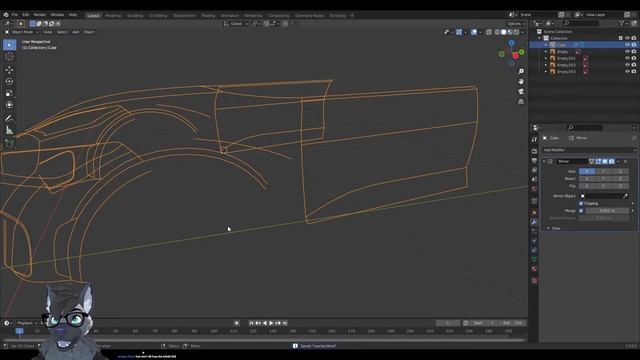Open the Mirror modifier extras dropdown arrow
Image resolution: width=640 pixels, height=360 pixels.
[618, 162]
